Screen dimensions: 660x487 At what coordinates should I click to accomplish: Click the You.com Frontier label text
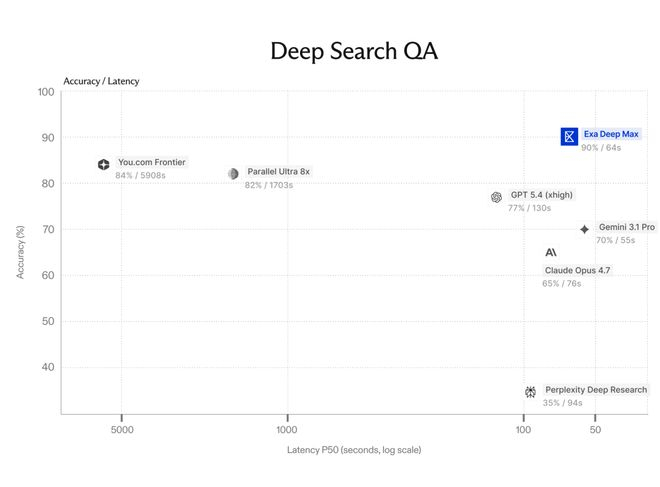[152, 162]
